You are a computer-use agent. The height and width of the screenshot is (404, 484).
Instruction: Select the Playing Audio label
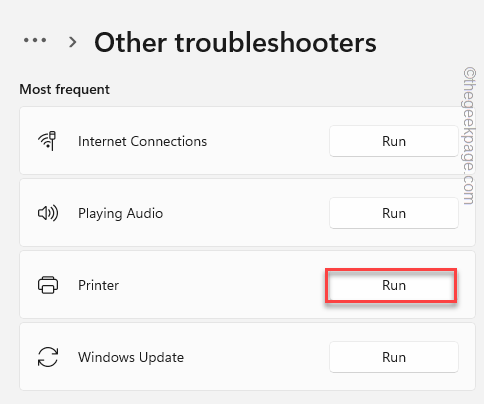tap(120, 214)
